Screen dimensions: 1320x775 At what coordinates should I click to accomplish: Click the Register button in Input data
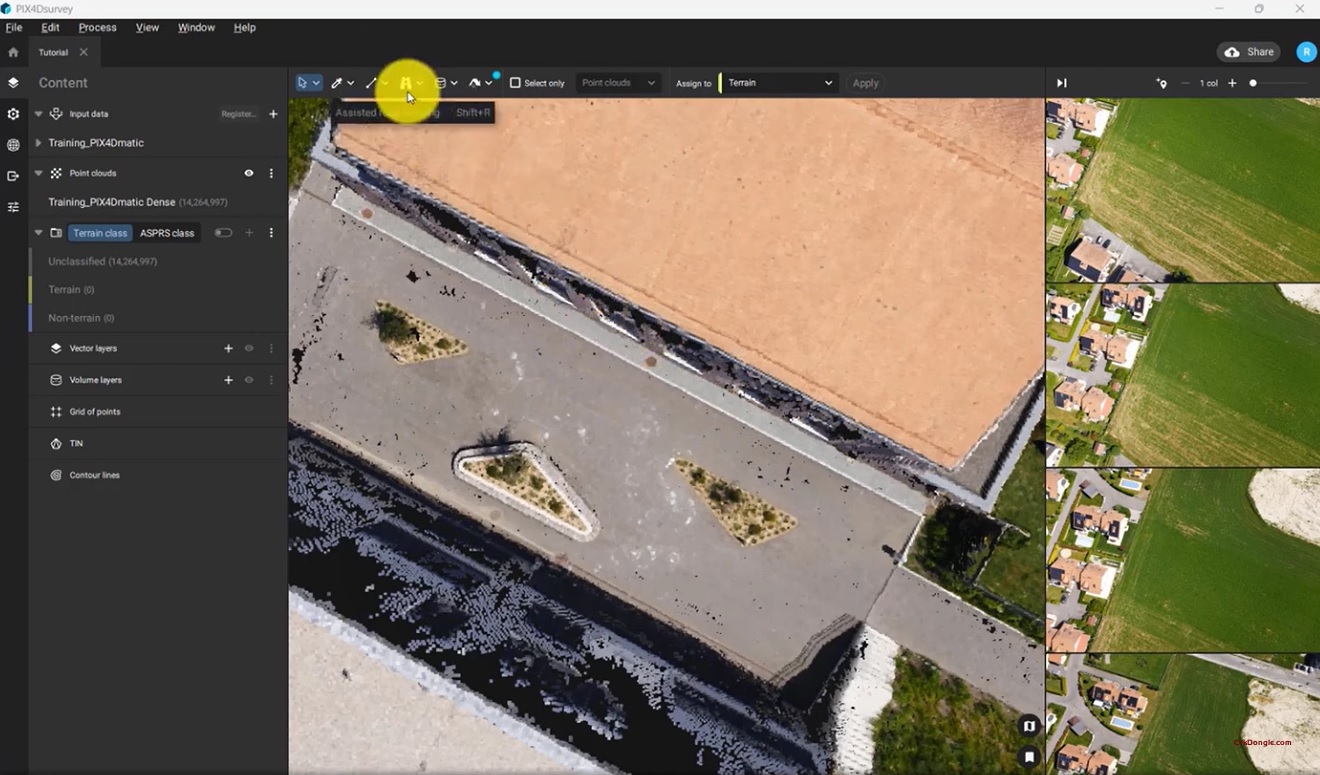(239, 114)
